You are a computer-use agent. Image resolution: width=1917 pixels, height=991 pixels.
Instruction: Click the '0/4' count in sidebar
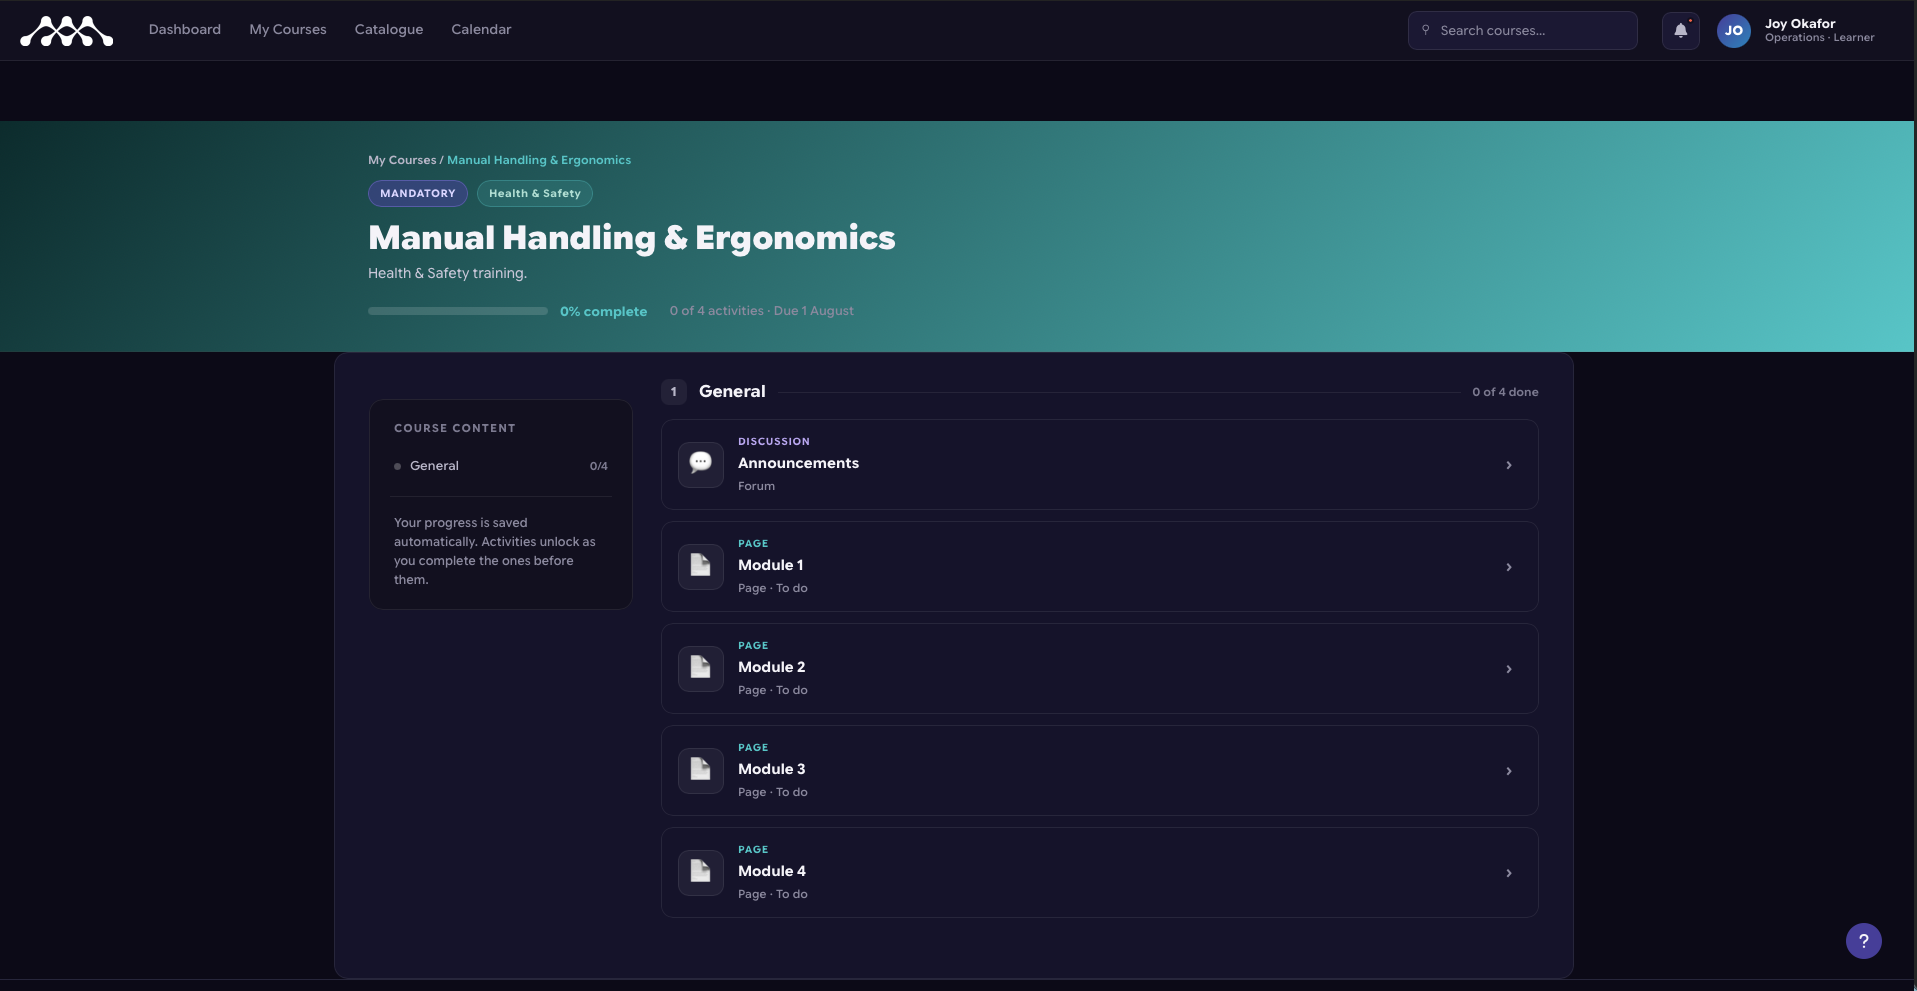click(599, 466)
